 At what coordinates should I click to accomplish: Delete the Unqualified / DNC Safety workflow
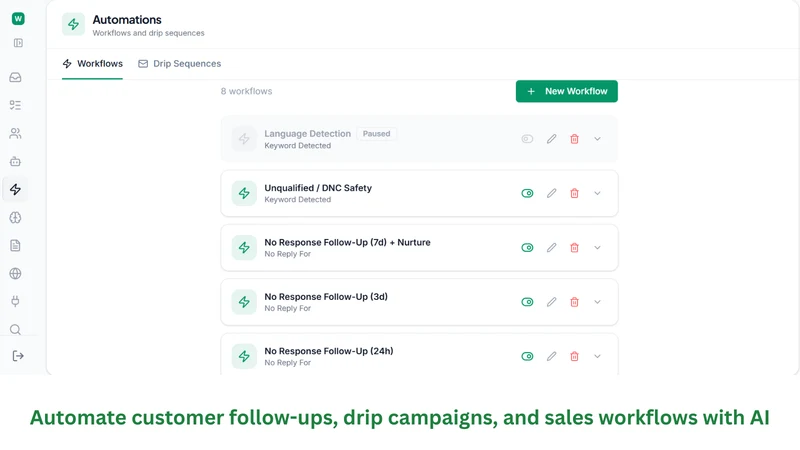click(x=574, y=193)
